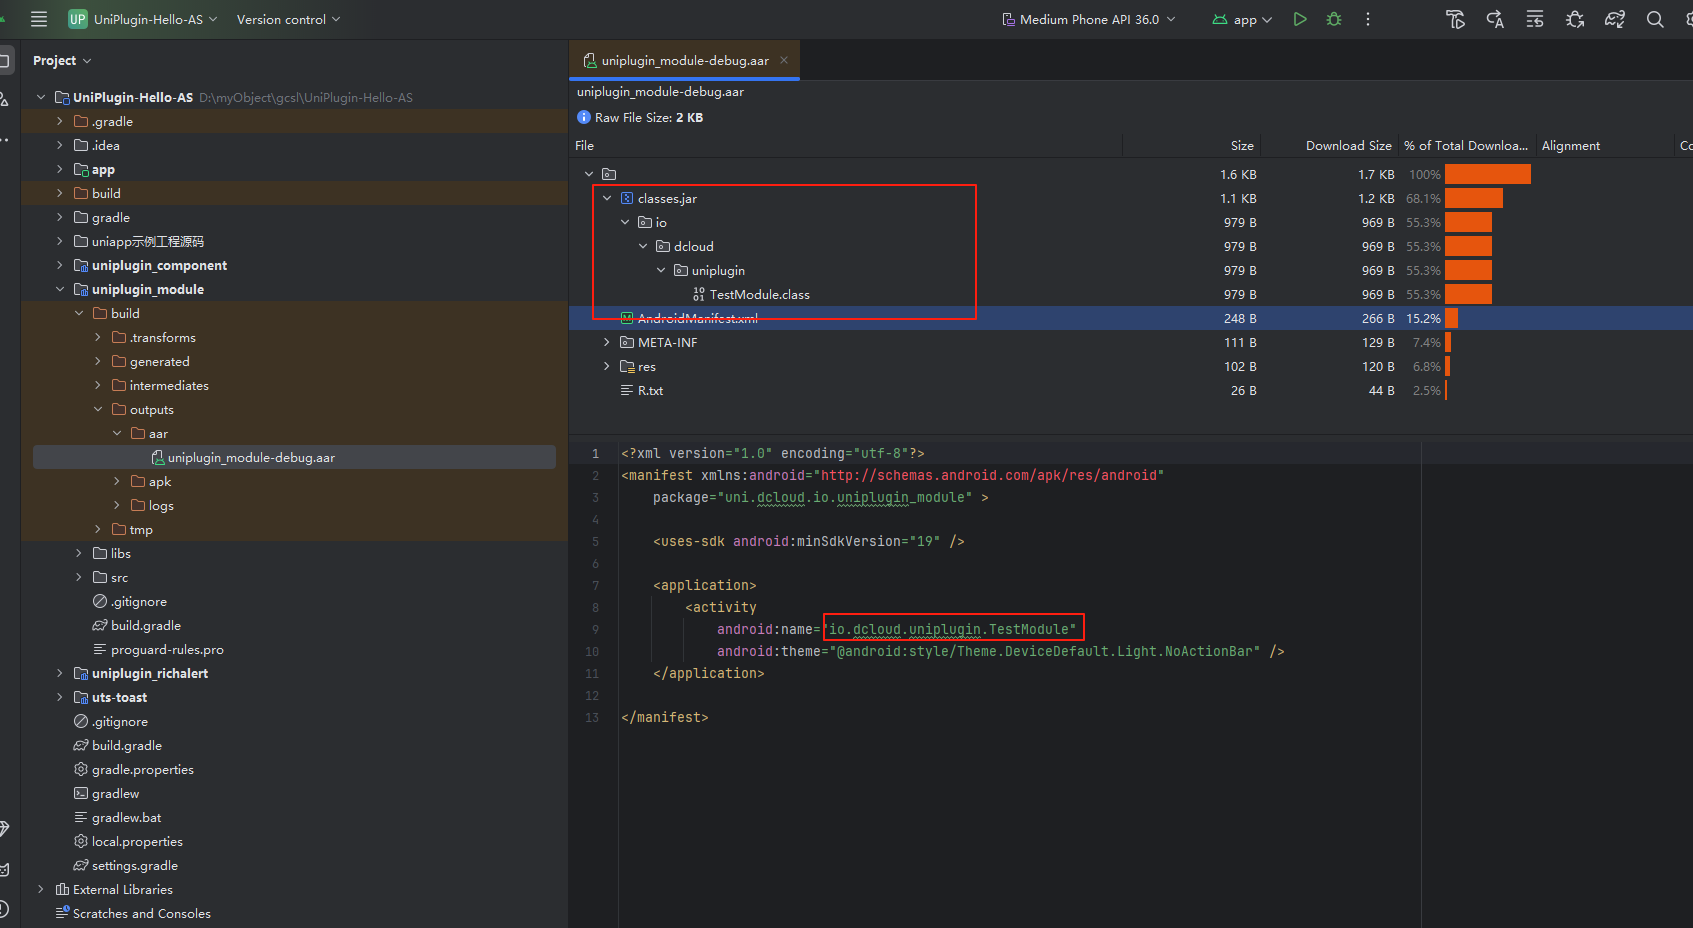
Task: Click the classes.jar archive icon
Action: pyautogui.click(x=627, y=198)
